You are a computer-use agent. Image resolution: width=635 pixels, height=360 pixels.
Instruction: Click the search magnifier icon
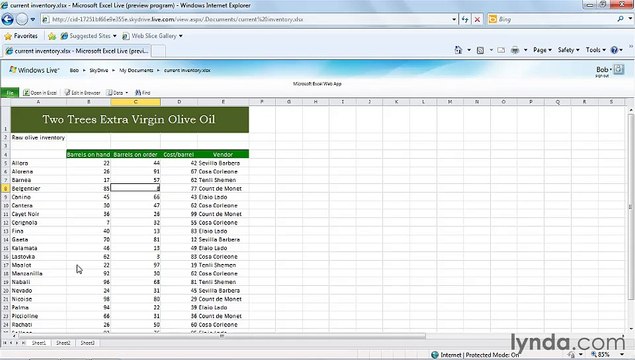[x=620, y=19]
